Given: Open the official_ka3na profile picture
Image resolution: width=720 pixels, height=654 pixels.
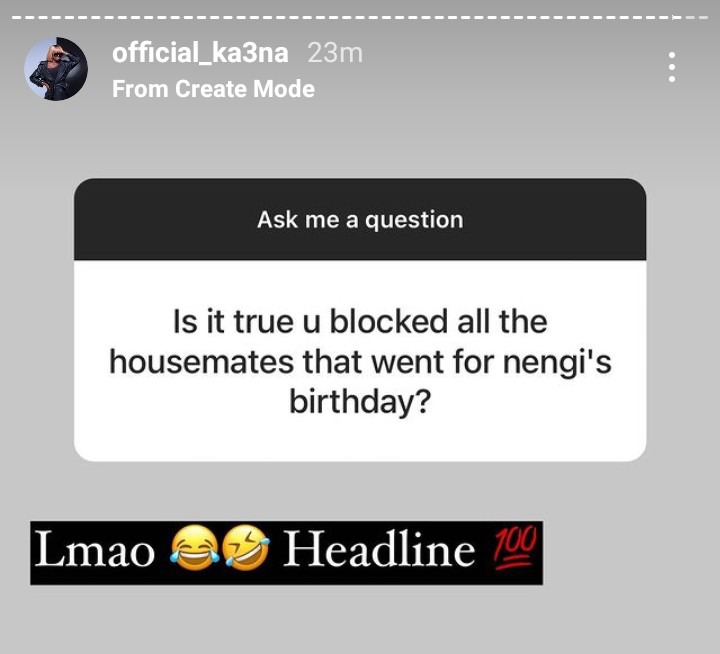Looking at the screenshot, I should click(56, 69).
